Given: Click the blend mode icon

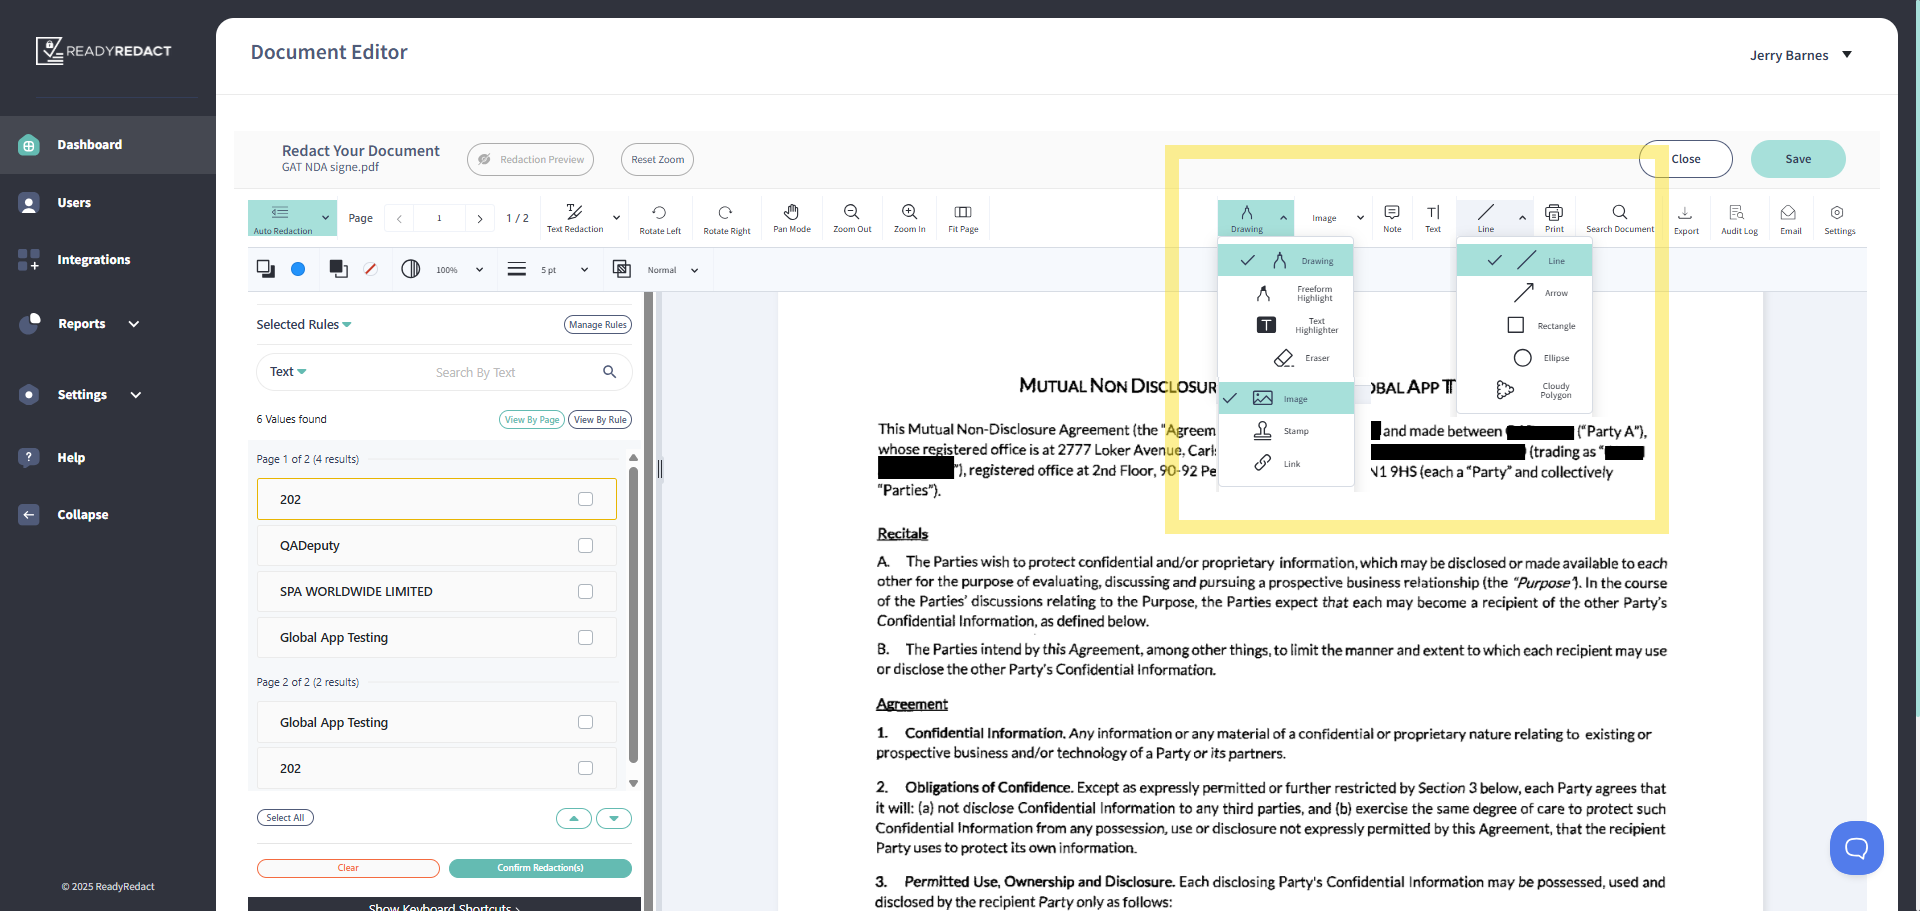Looking at the screenshot, I should pos(621,269).
